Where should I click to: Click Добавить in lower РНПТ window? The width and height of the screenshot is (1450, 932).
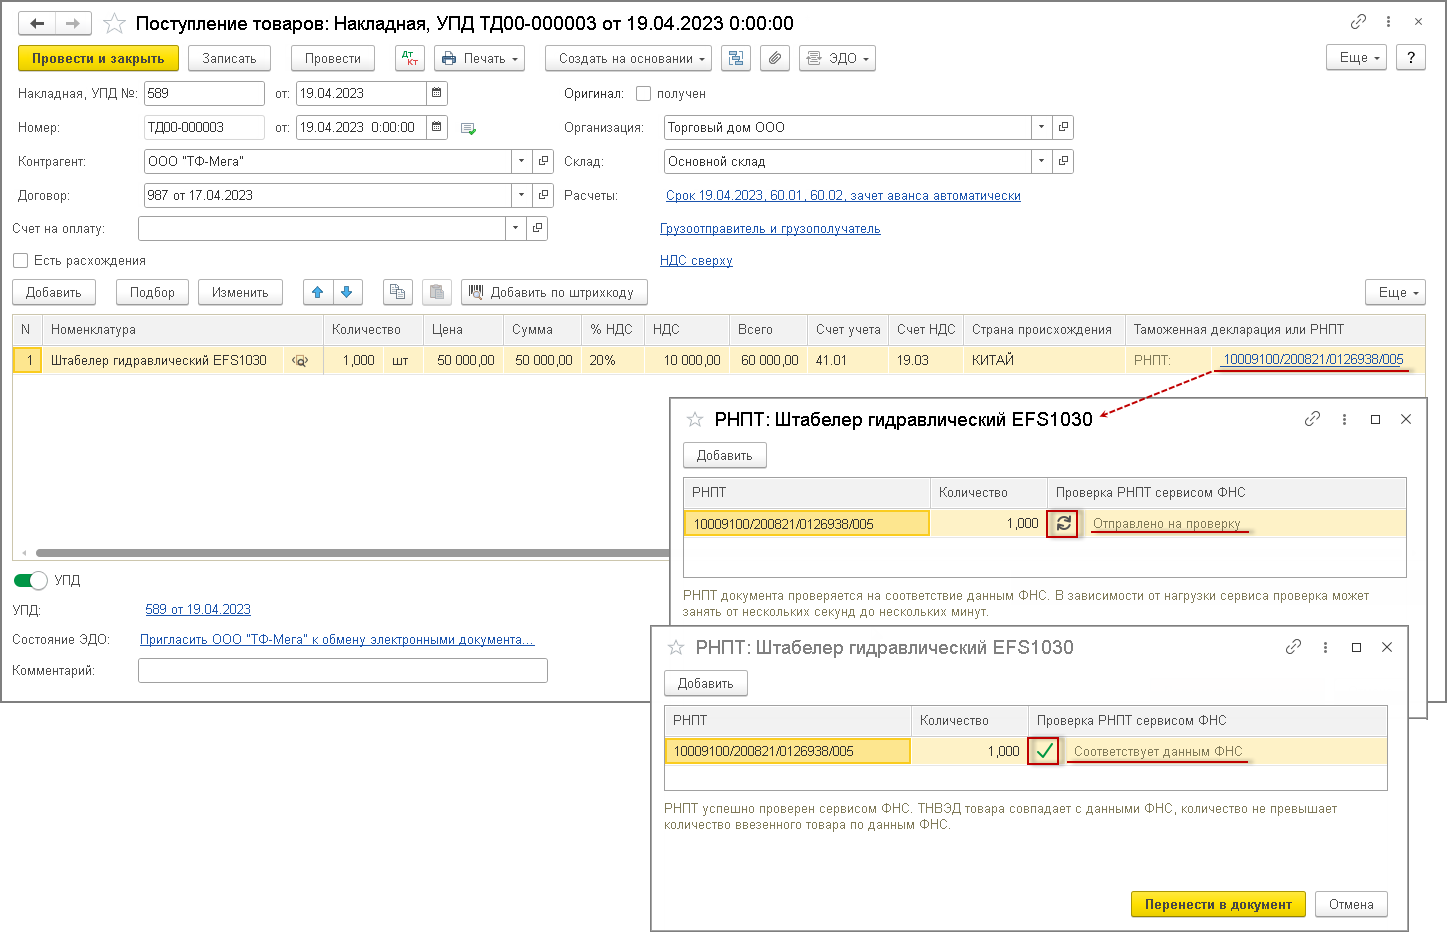(706, 683)
